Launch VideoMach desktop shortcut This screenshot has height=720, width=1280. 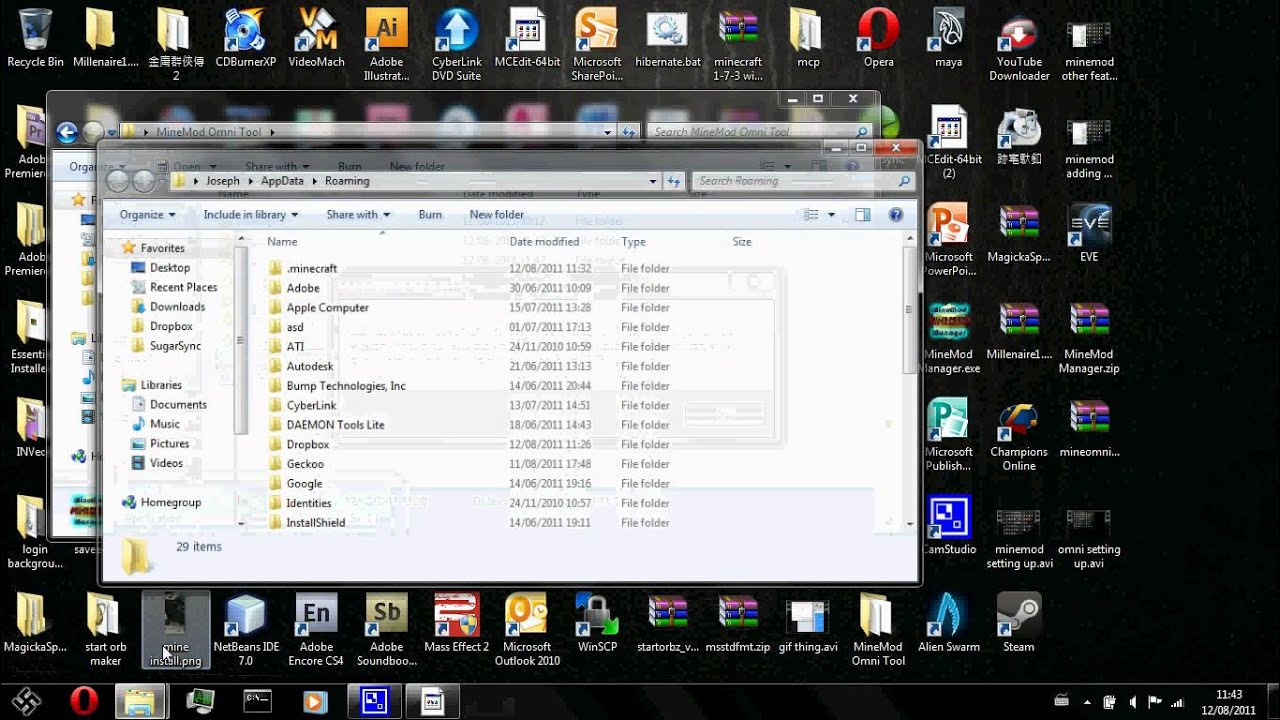[316, 38]
